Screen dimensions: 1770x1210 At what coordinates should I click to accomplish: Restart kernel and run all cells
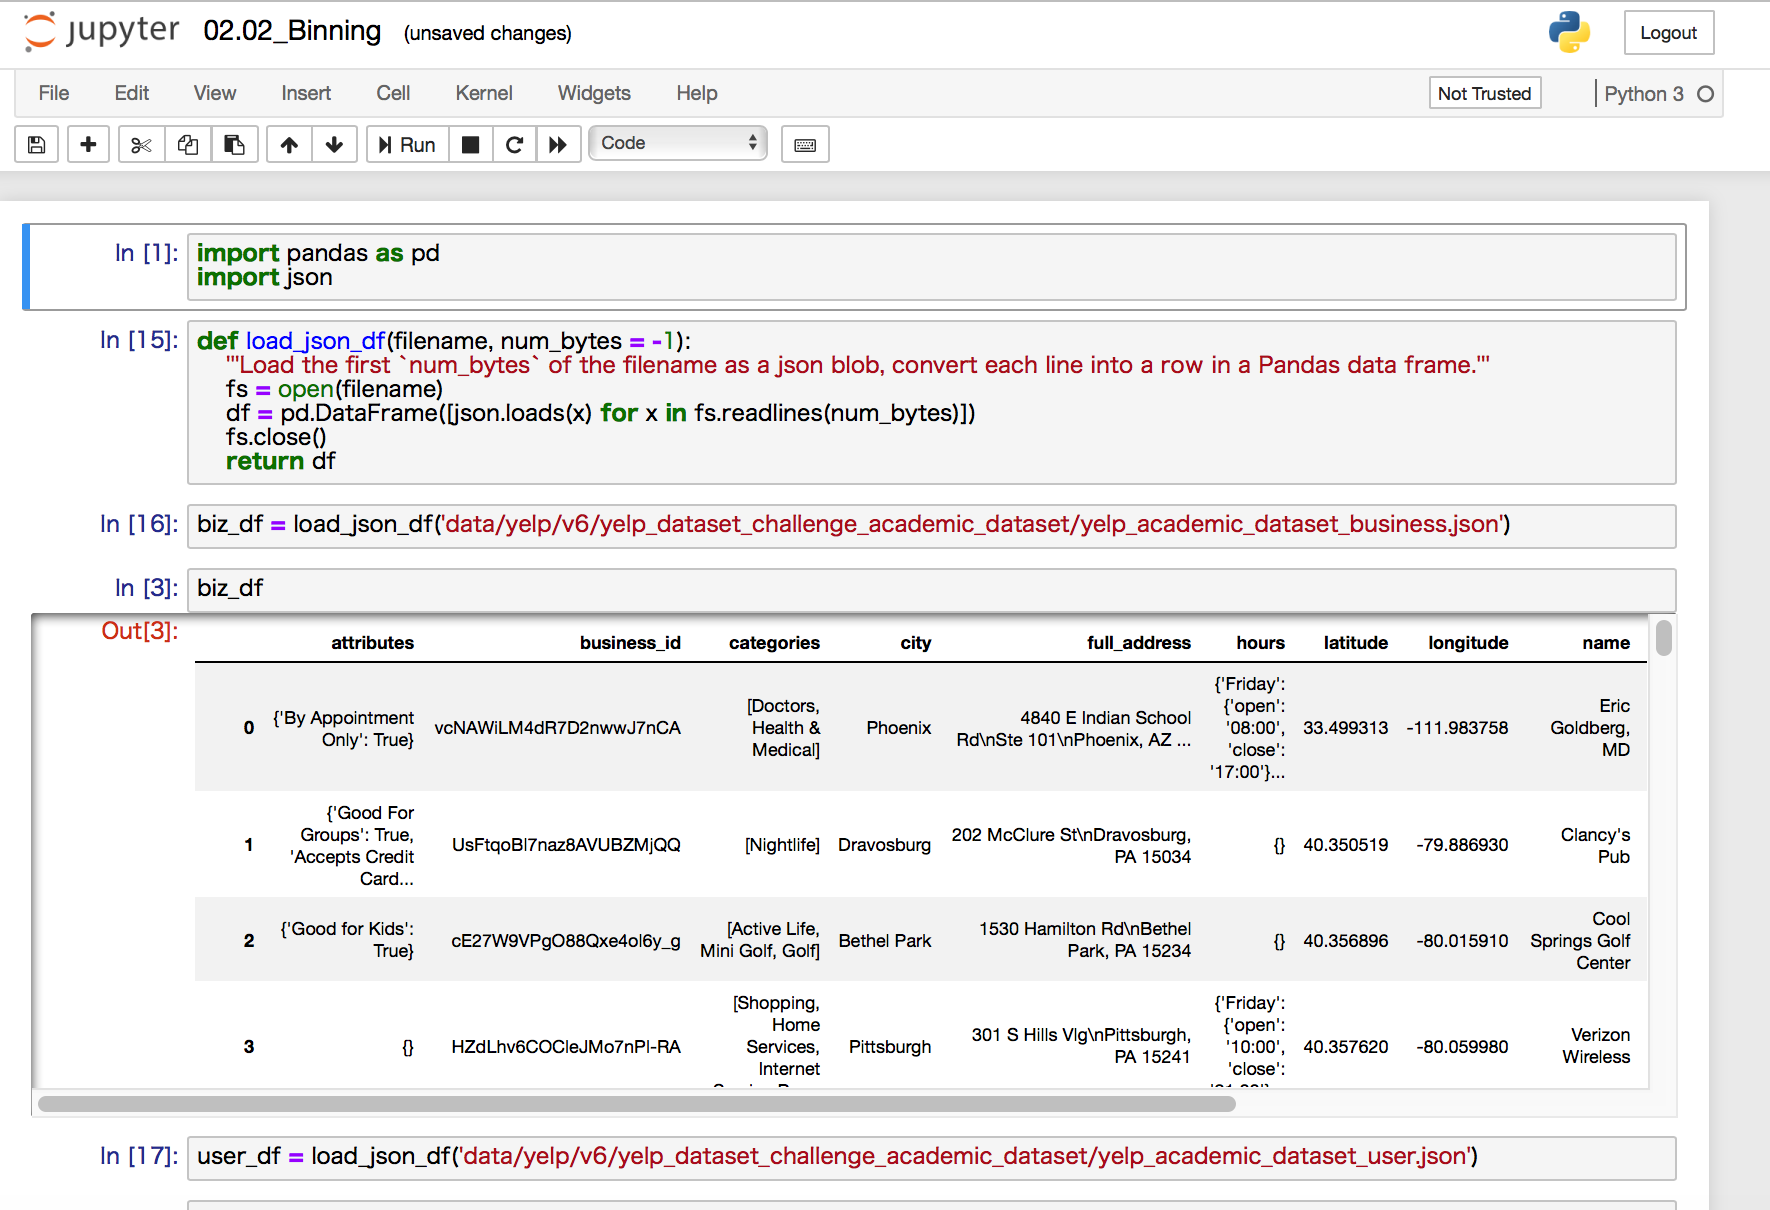(558, 145)
